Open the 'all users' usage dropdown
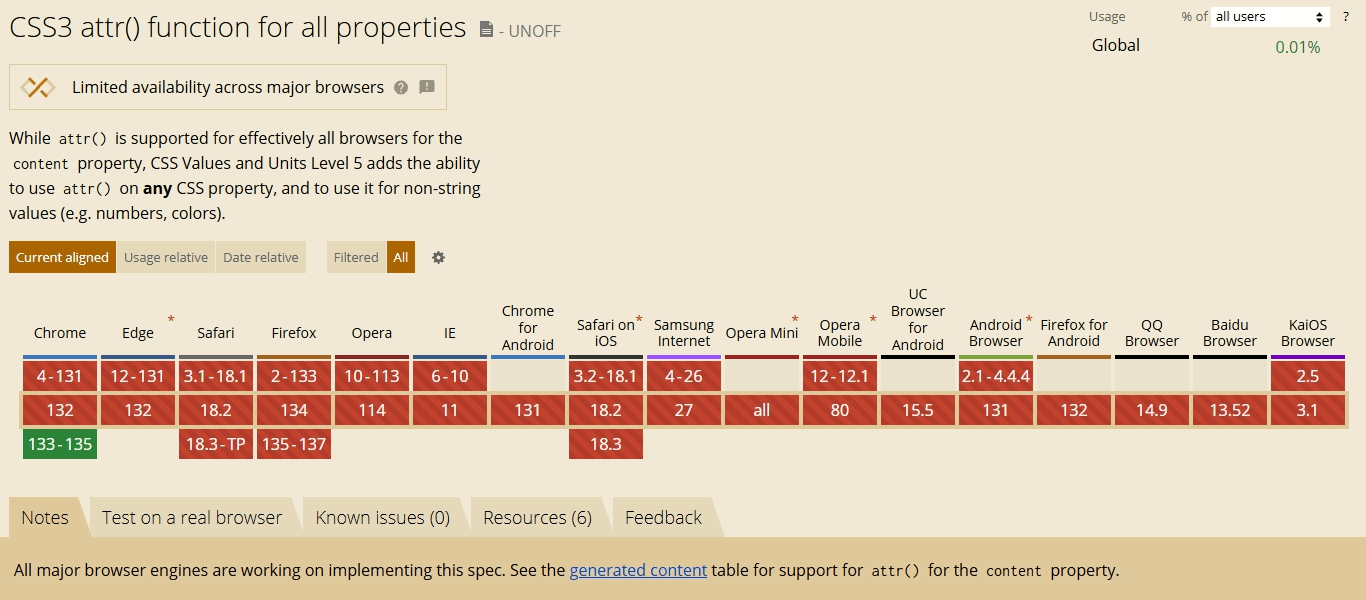Screen dimensions: 1366x600 [1269, 17]
